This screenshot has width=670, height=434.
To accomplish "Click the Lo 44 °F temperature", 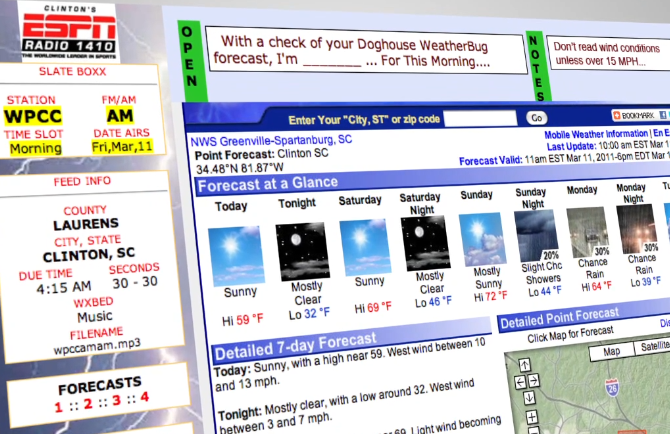I will (545, 291).
